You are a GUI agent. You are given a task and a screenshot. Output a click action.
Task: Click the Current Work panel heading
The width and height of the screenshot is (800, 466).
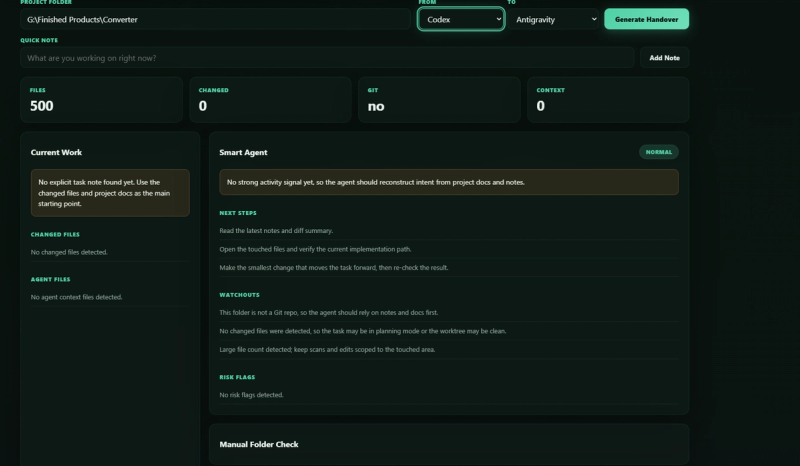pyautogui.click(x=56, y=152)
